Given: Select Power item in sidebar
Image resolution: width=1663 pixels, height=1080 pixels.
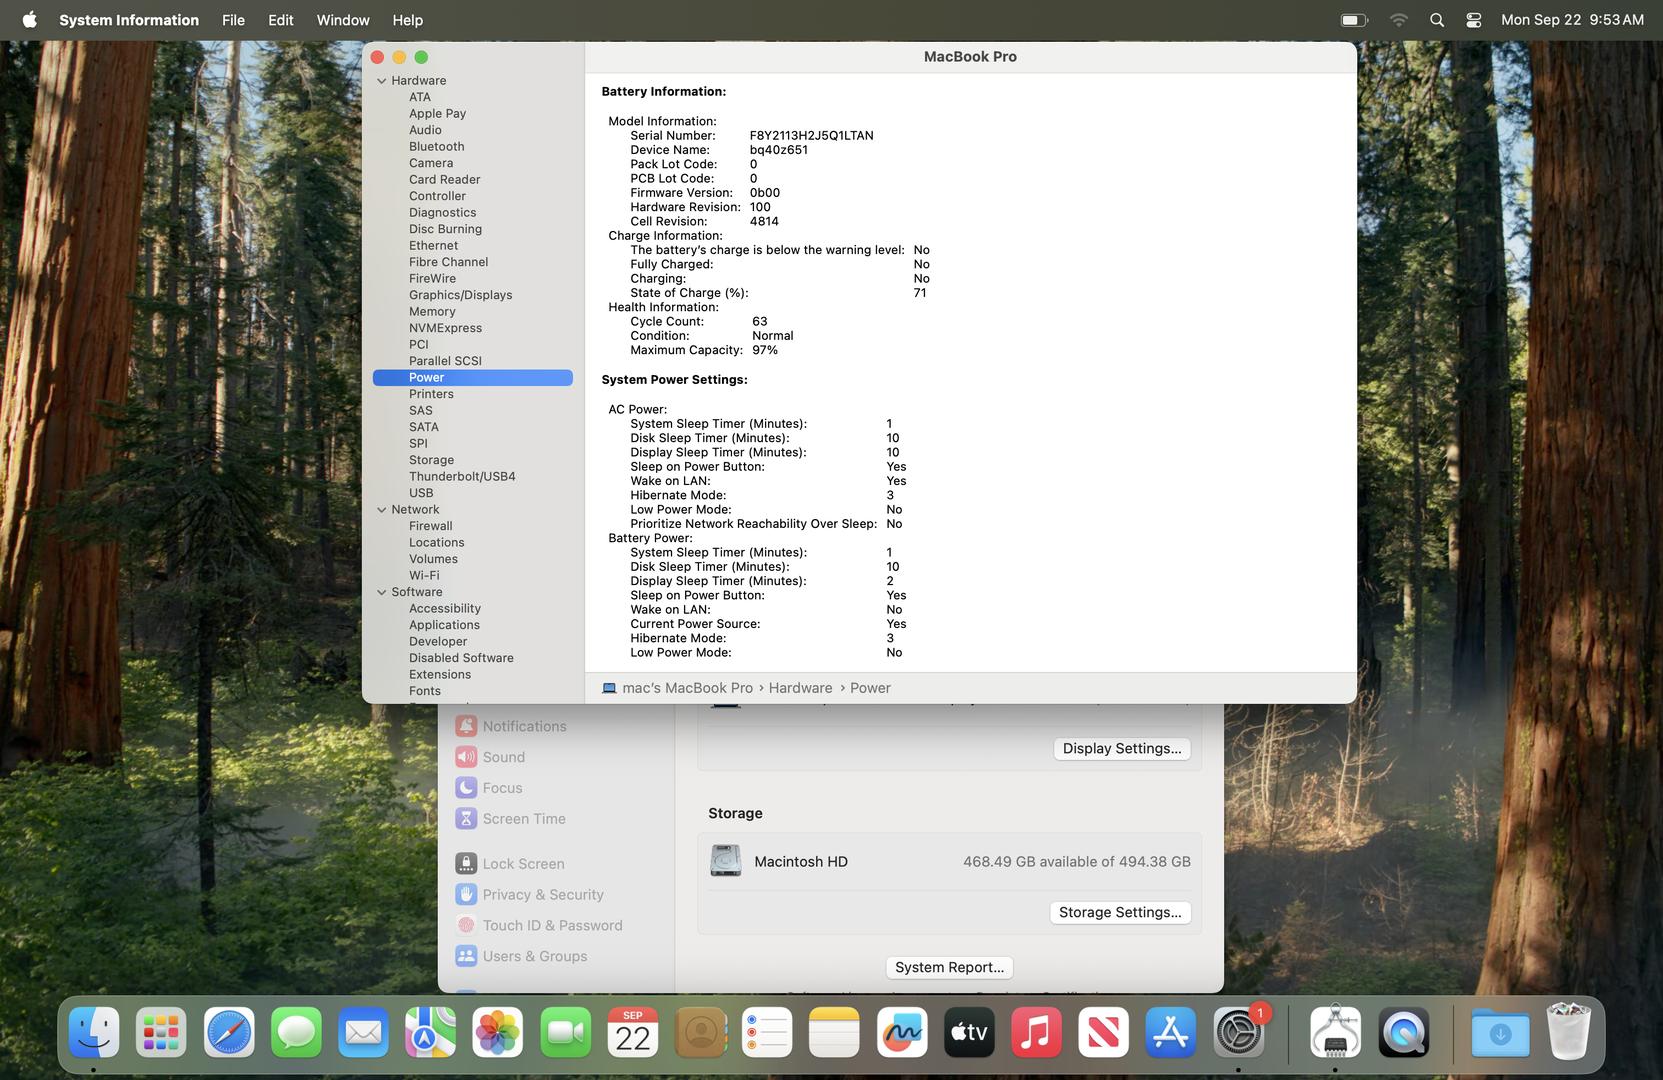Looking at the screenshot, I should (472, 378).
